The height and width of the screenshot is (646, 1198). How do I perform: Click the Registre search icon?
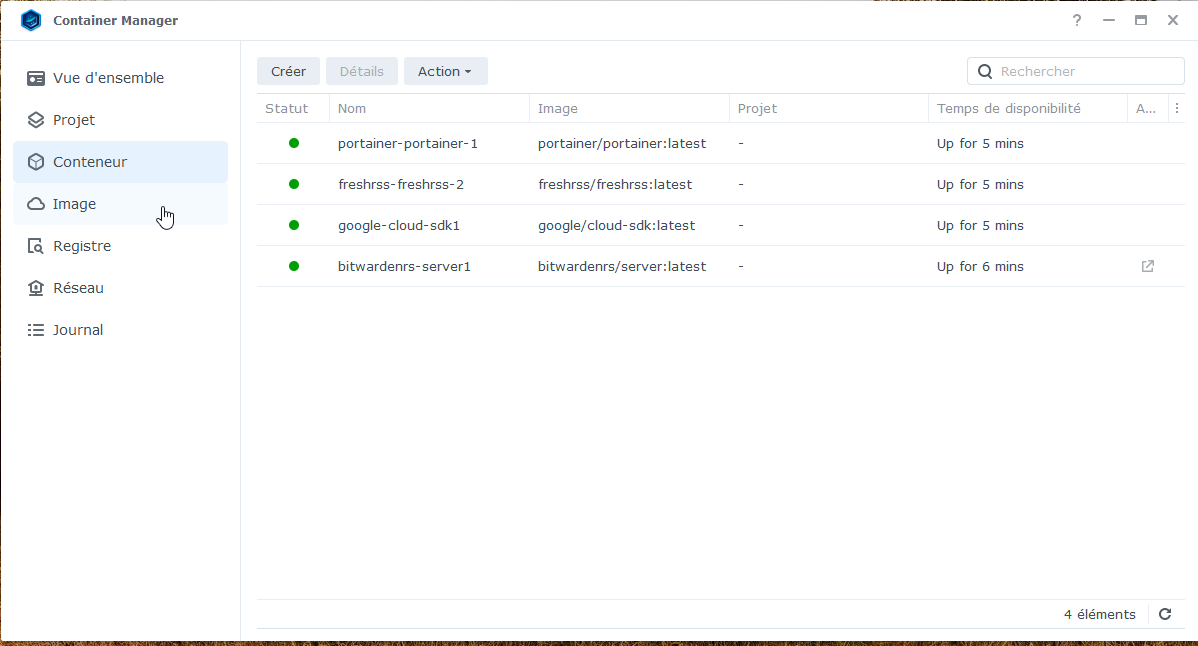click(x=36, y=246)
